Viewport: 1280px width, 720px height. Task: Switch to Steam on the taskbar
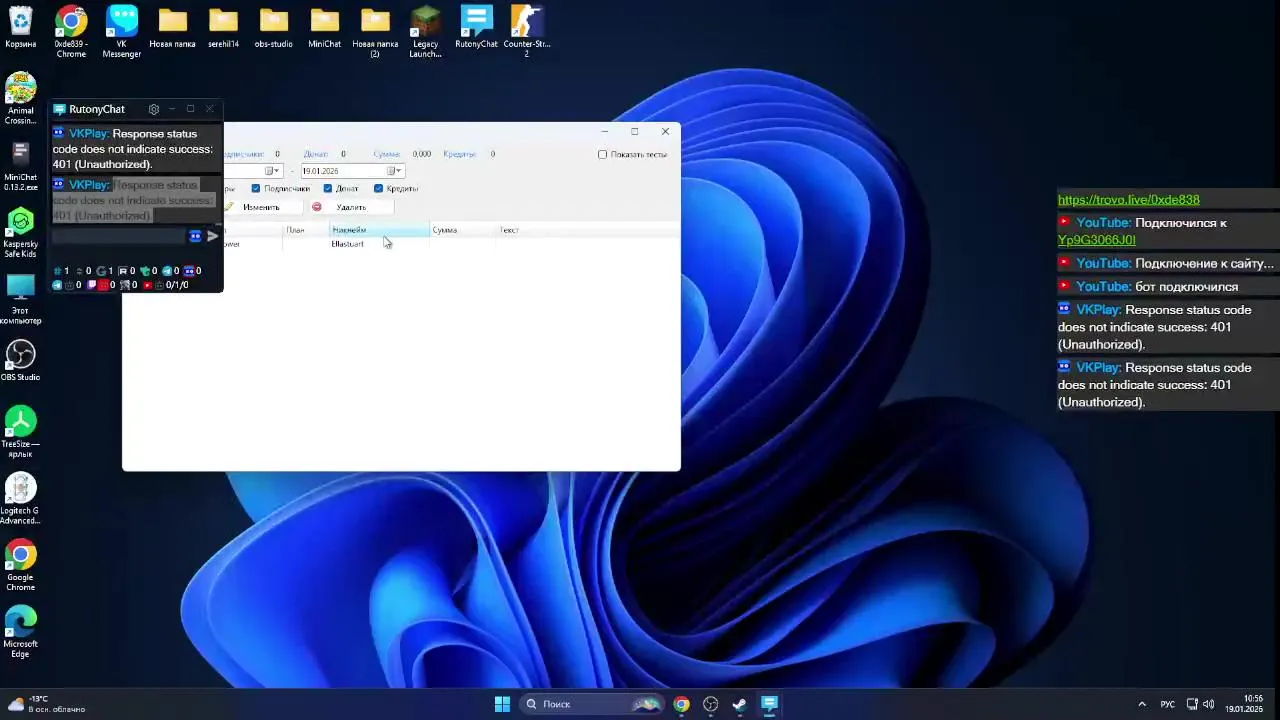point(740,704)
